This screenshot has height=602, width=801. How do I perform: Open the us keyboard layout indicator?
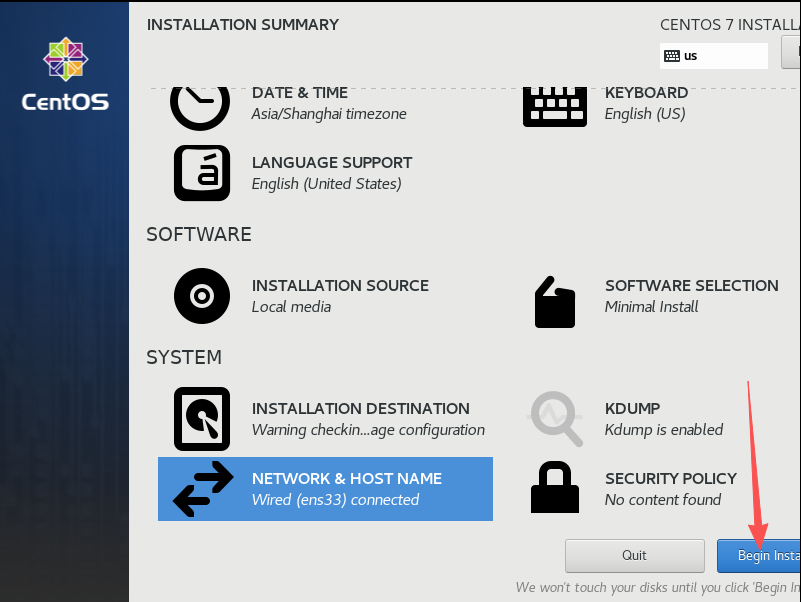[714, 56]
